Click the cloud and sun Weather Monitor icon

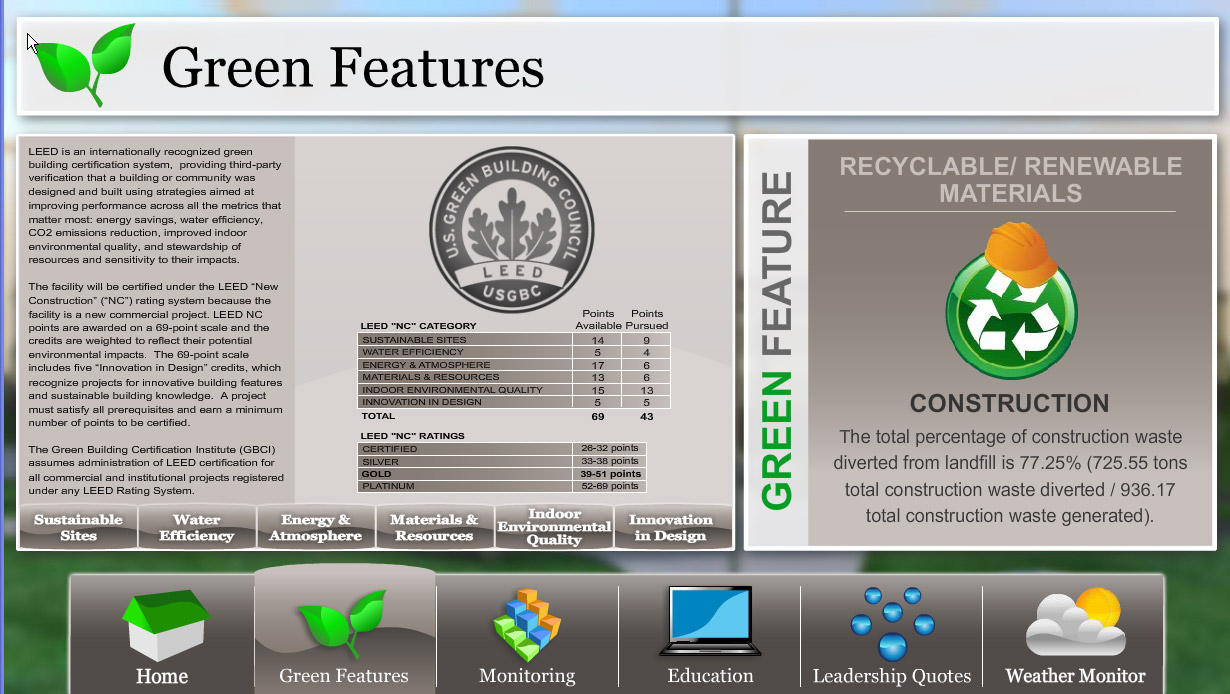click(1075, 620)
